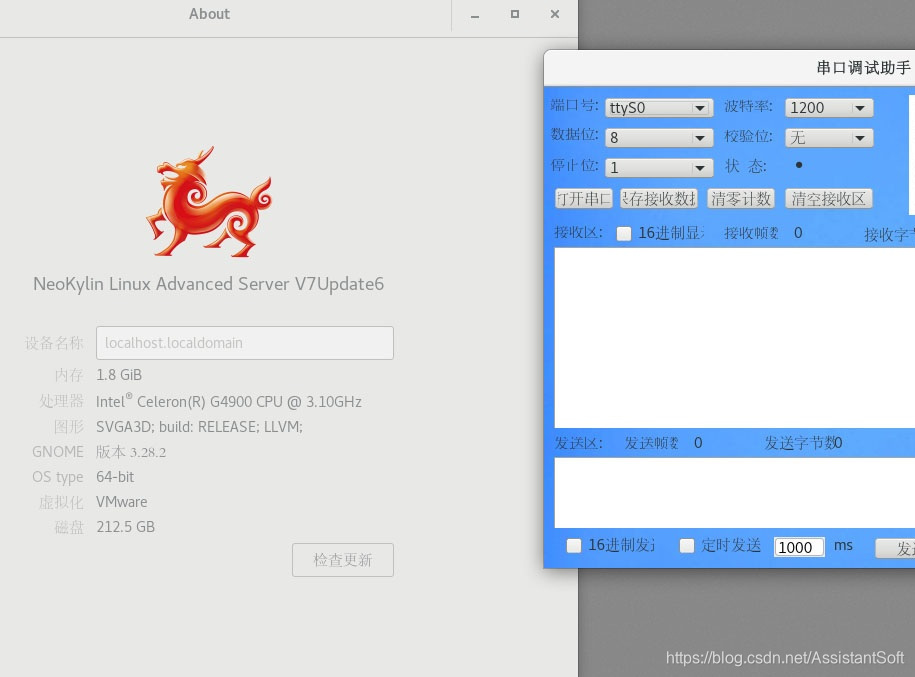915x677 pixels.
Task: Click the 发送帧数 sent frames label
Action: 651,444
